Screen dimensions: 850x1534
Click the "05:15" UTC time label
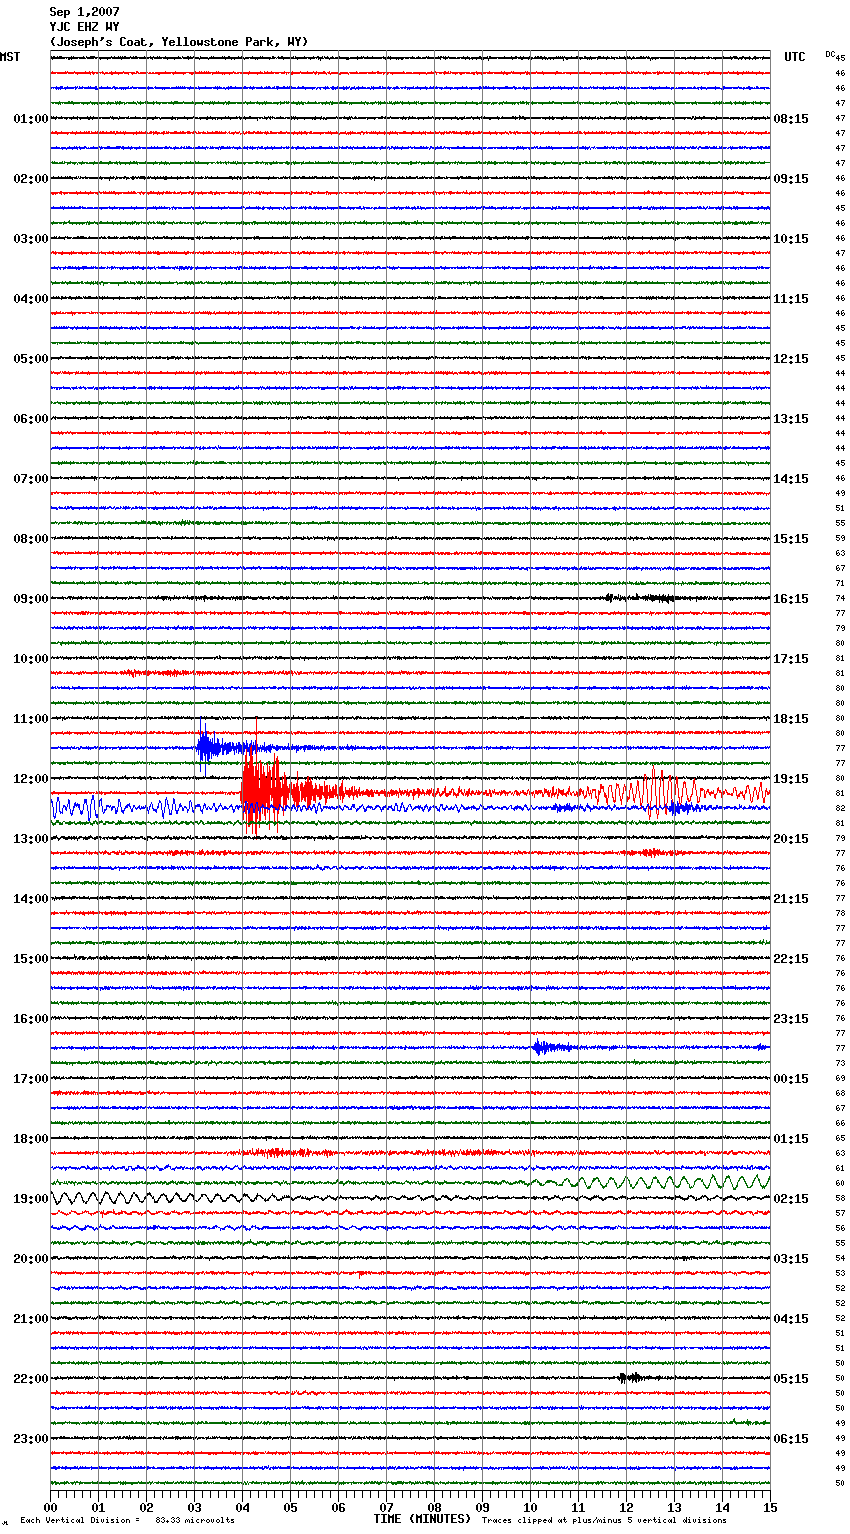791,1379
